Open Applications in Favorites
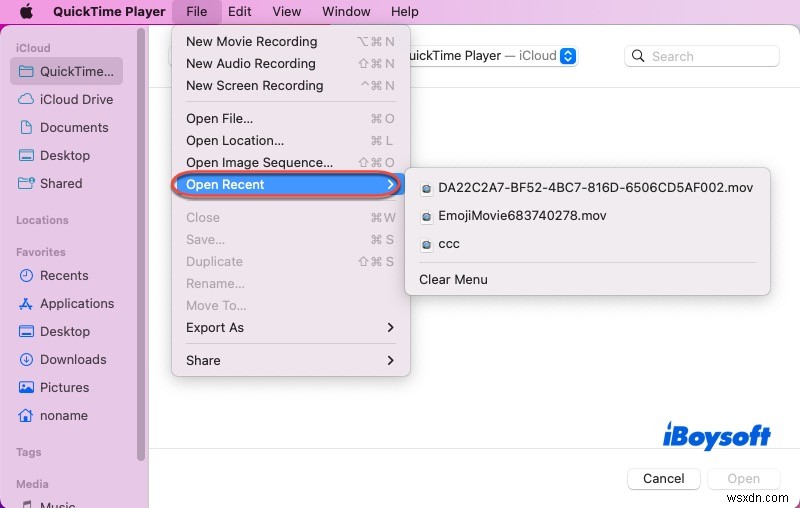Screen dimensions: 800x508 pyautogui.click(x=66, y=303)
